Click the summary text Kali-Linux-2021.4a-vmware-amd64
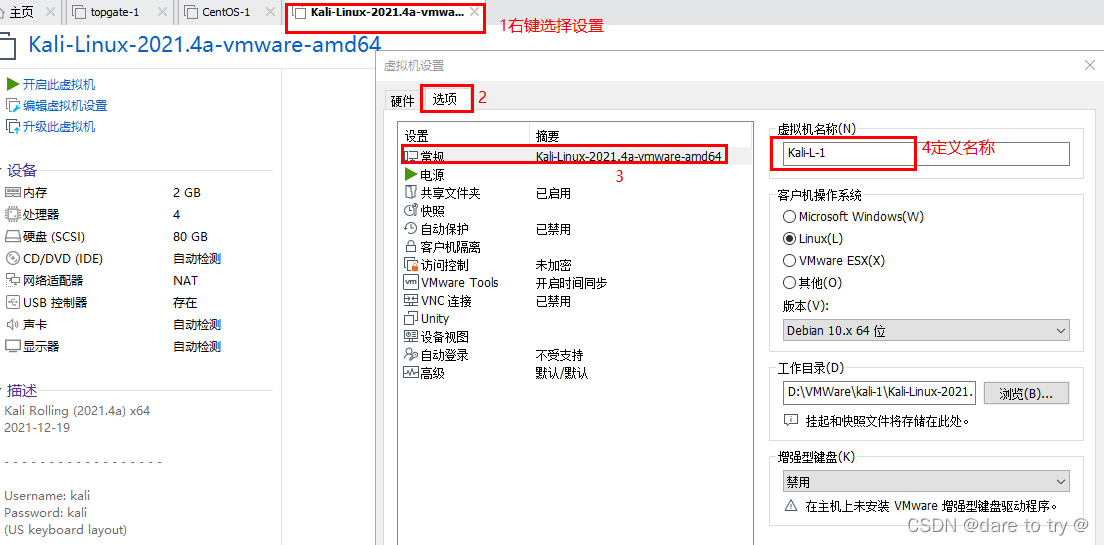The width and height of the screenshot is (1104, 545). pos(629,156)
